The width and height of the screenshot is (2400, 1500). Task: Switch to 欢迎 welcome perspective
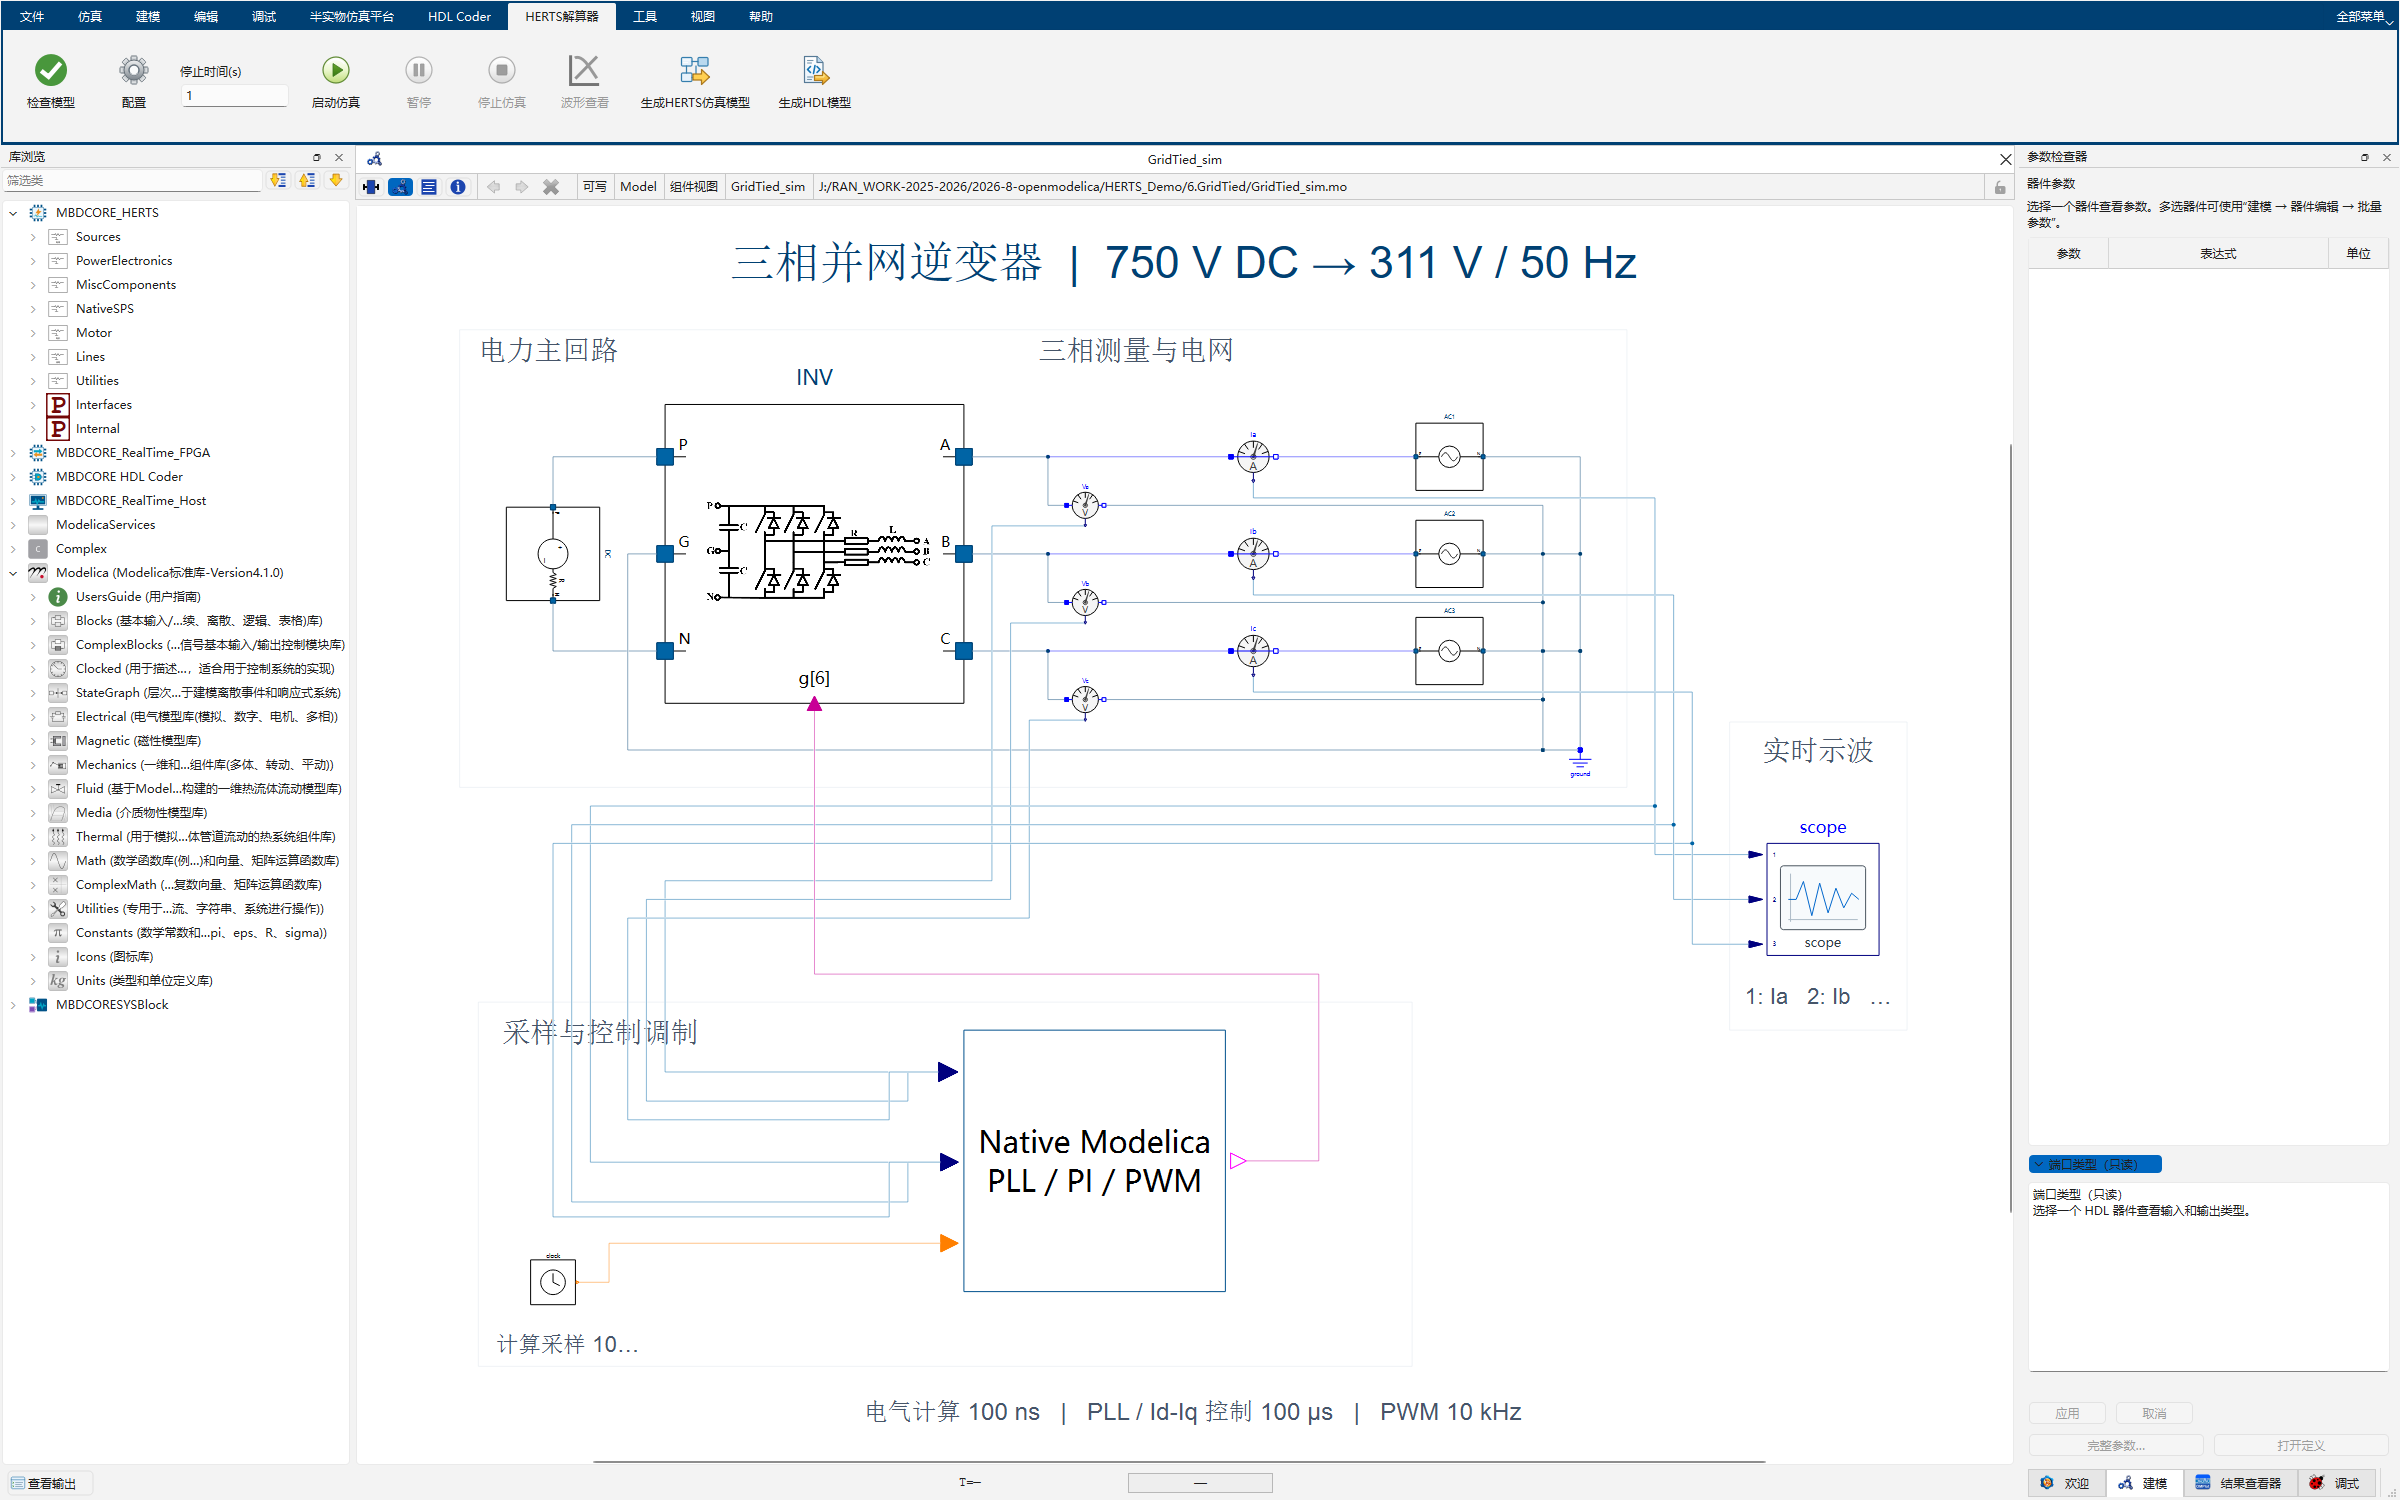2066,1483
